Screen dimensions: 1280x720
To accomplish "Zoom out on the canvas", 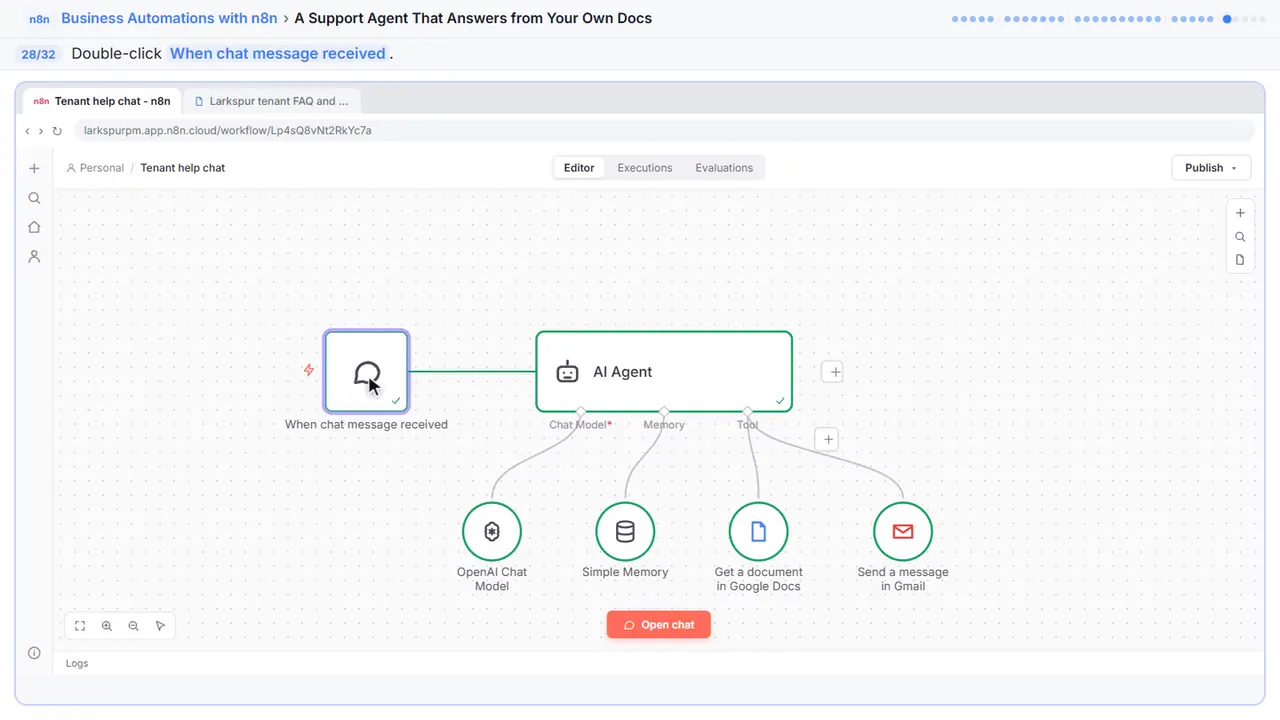I will [134, 626].
